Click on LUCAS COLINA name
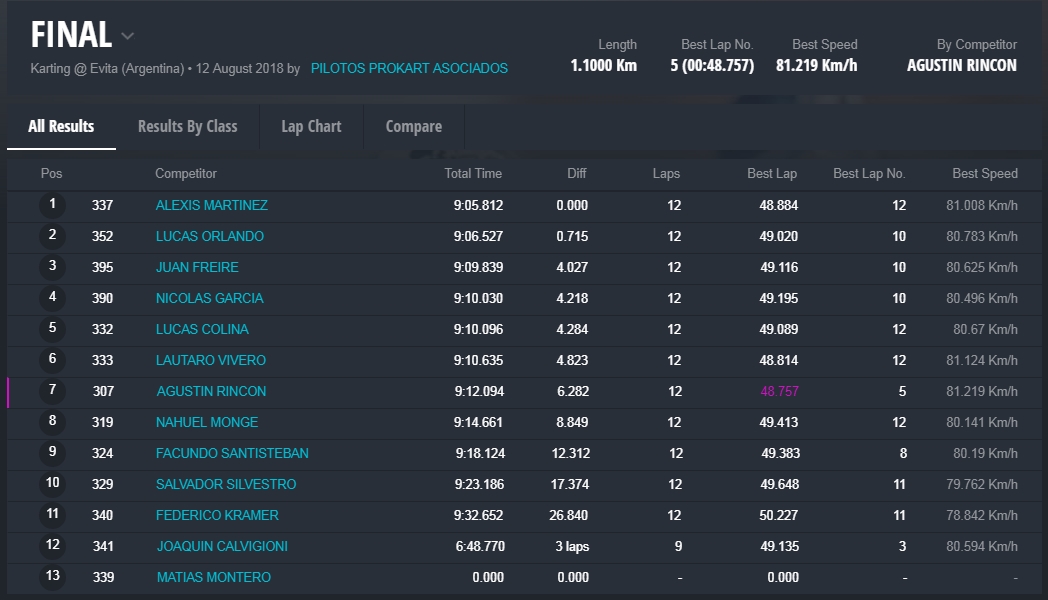Viewport: 1048px width, 600px height. pos(202,330)
